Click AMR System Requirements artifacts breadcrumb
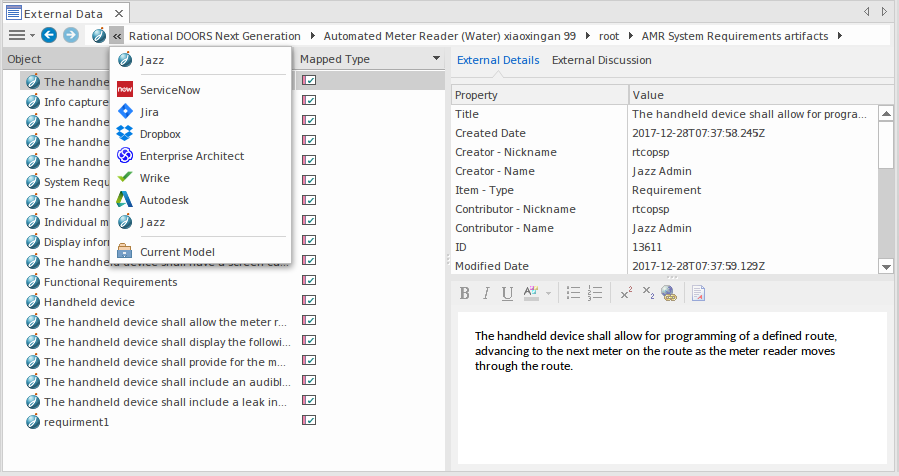The image size is (899, 476). click(x=734, y=36)
